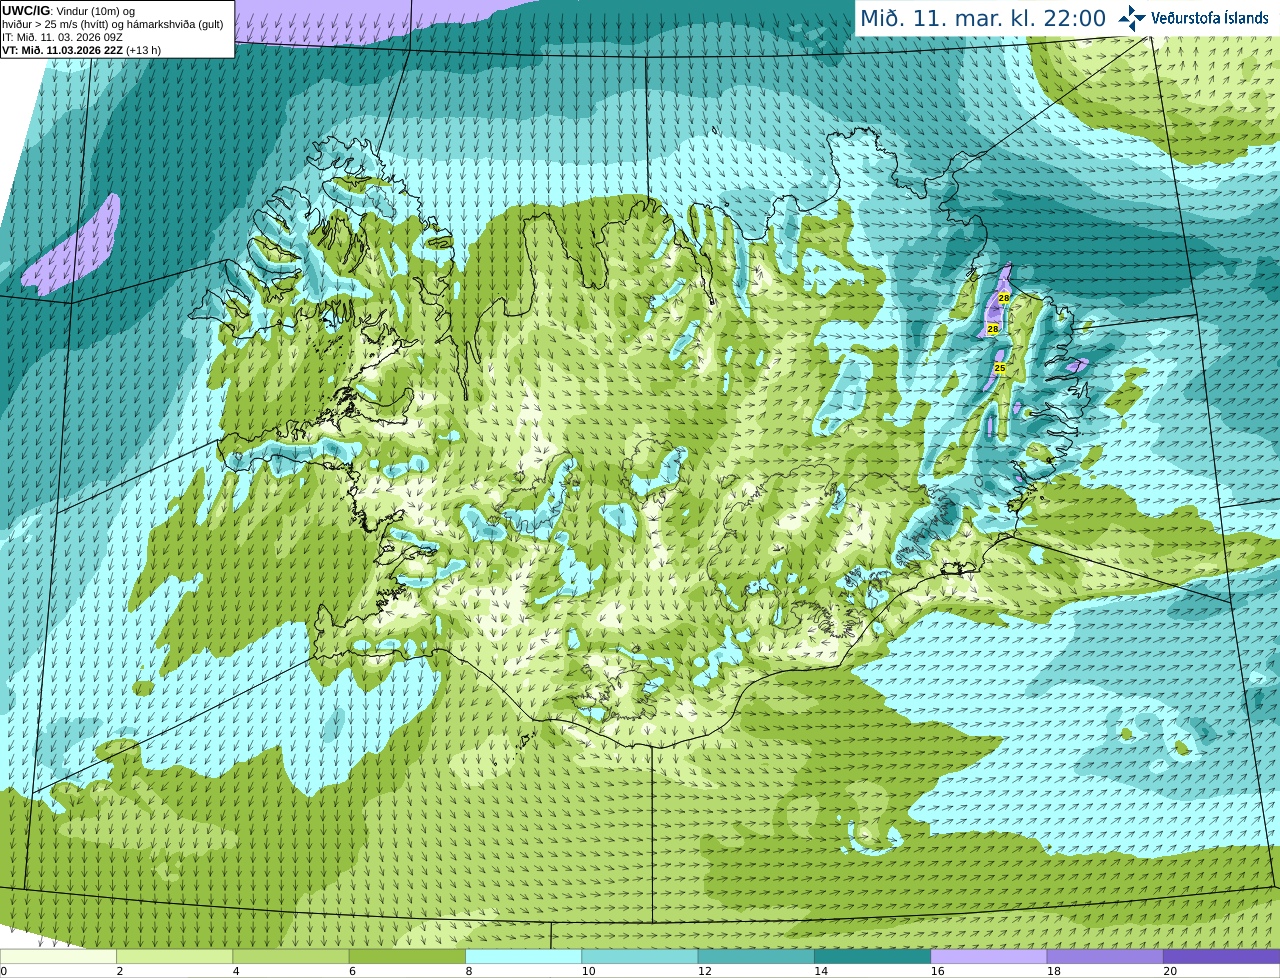Click the 'UWC/IG: Vindur (10m) og' title line

coord(69,11)
